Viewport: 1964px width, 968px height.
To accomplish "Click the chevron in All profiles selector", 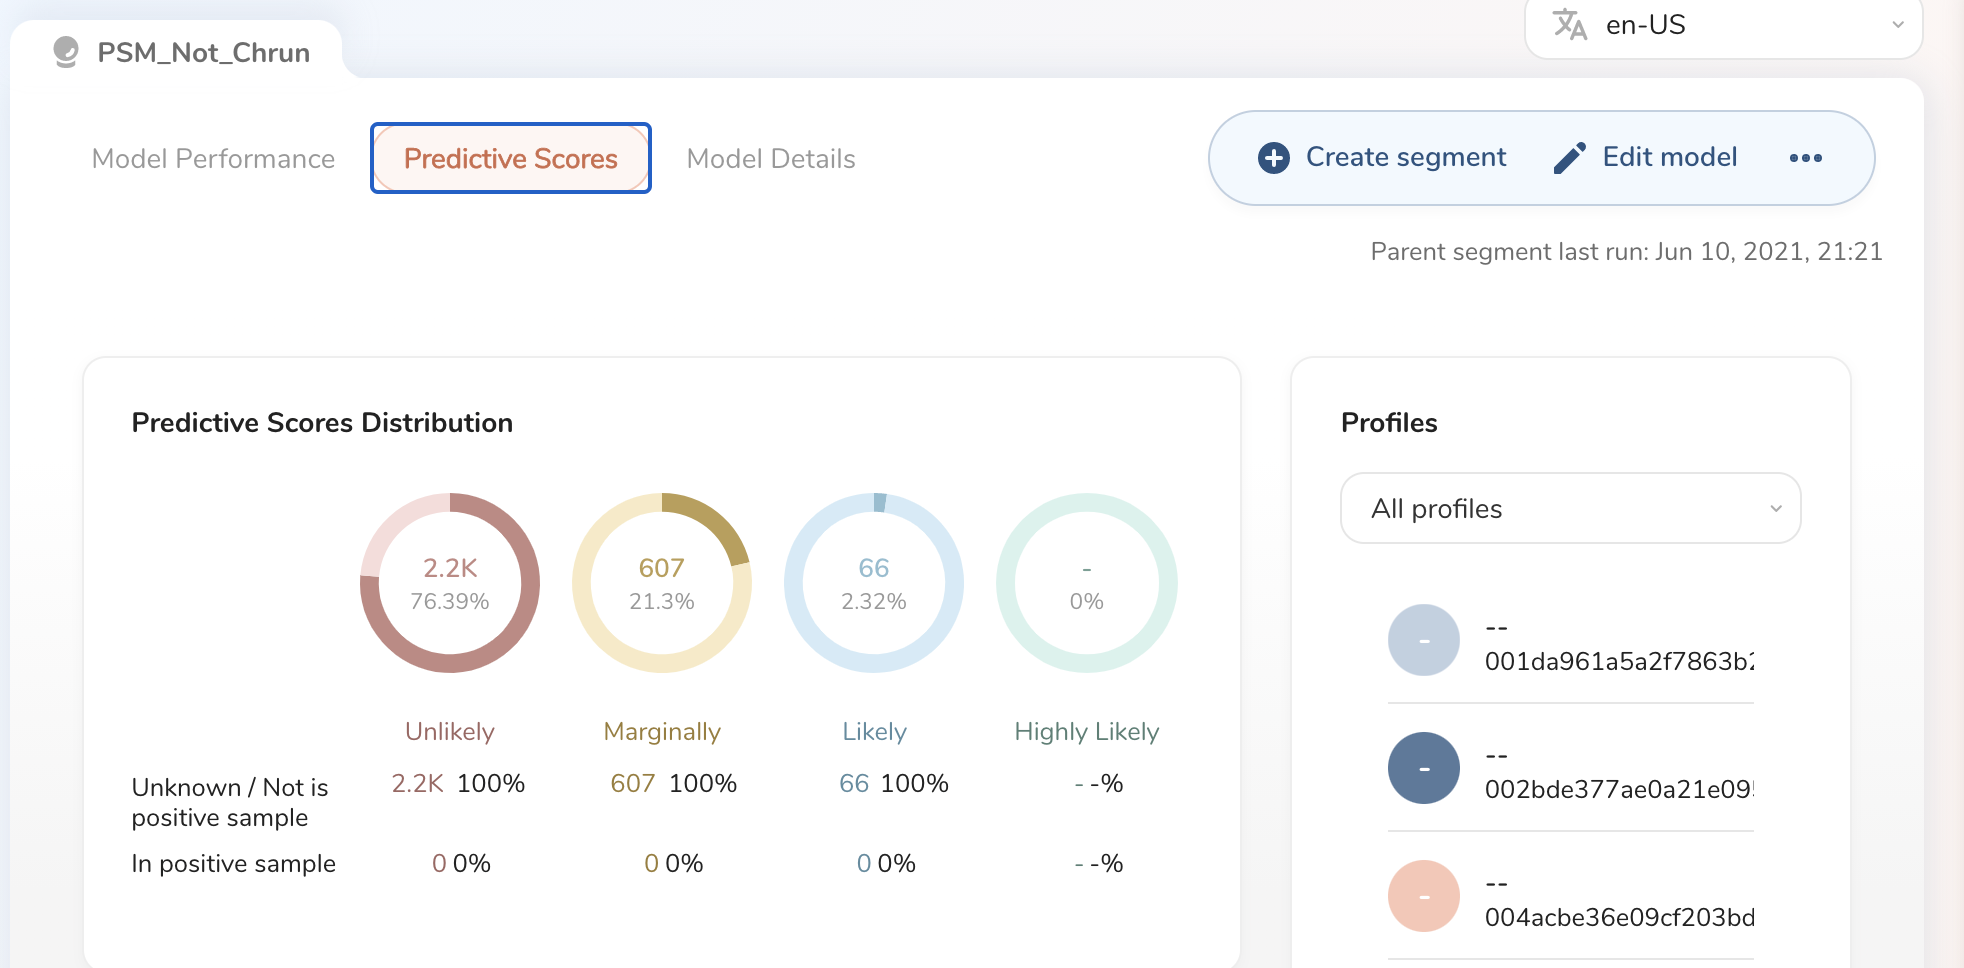I will 1775,508.
